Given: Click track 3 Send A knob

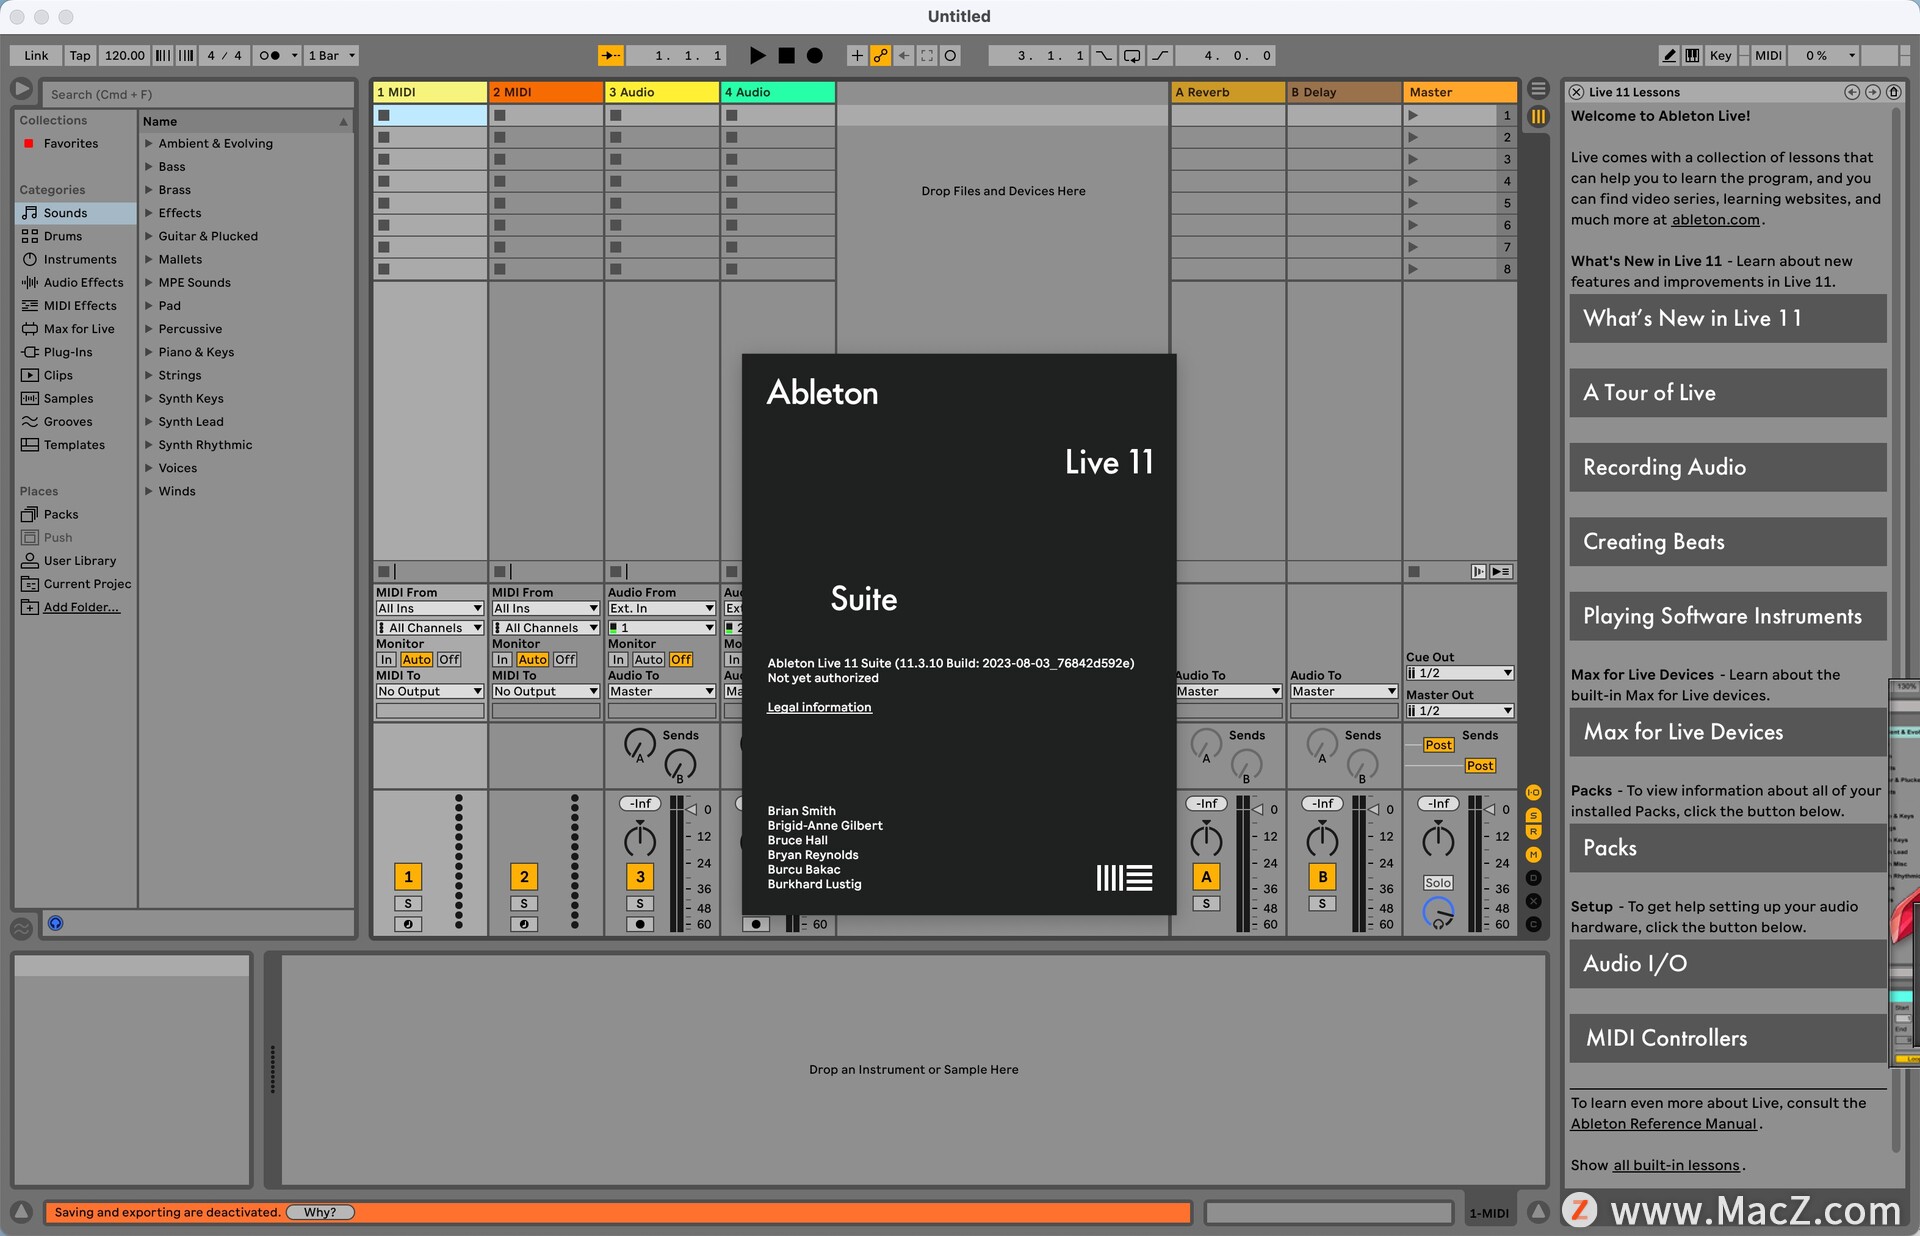Looking at the screenshot, I should (640, 744).
